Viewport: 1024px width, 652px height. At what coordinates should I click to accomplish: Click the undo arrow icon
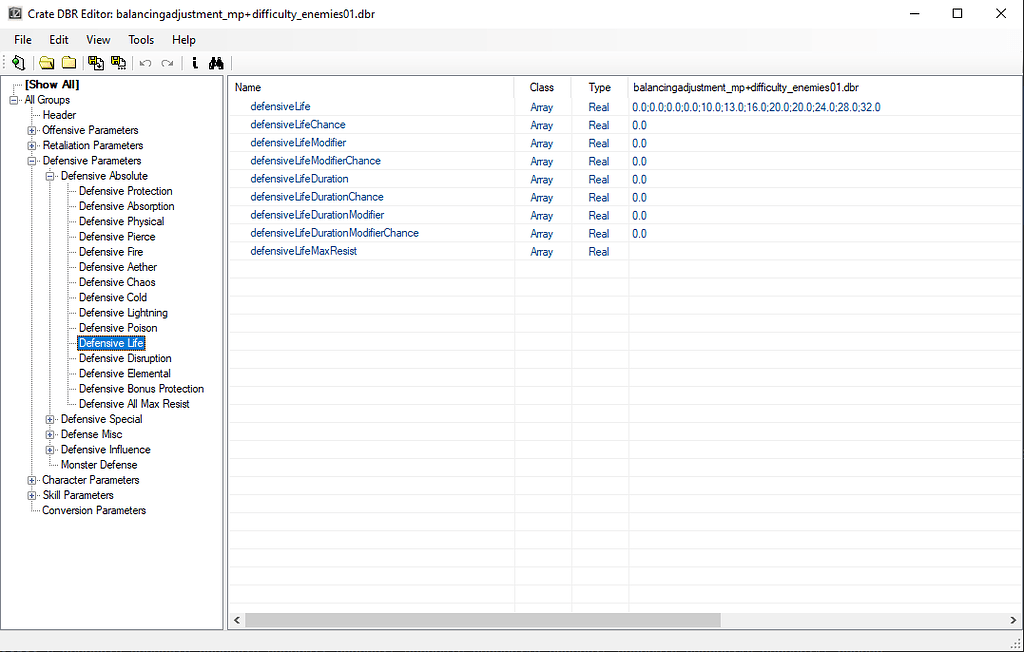tap(146, 63)
